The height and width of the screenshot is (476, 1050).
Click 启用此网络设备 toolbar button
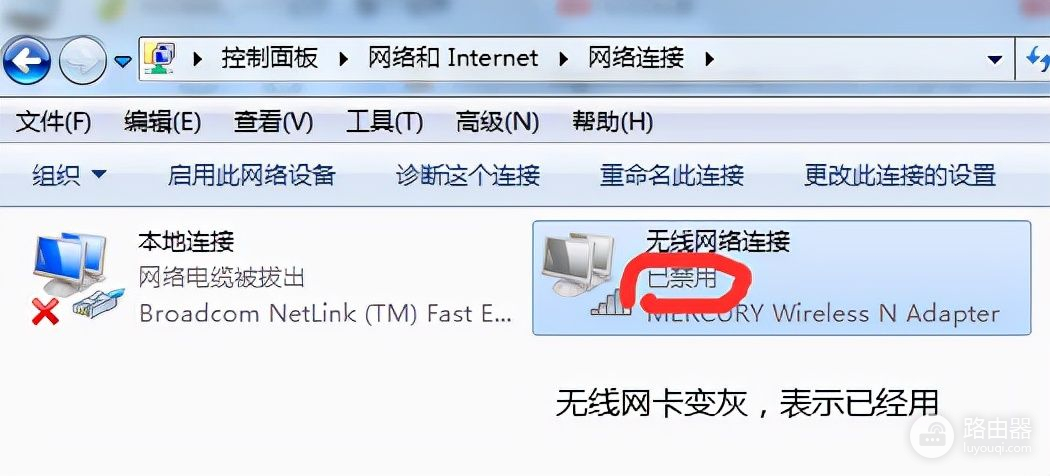(251, 175)
